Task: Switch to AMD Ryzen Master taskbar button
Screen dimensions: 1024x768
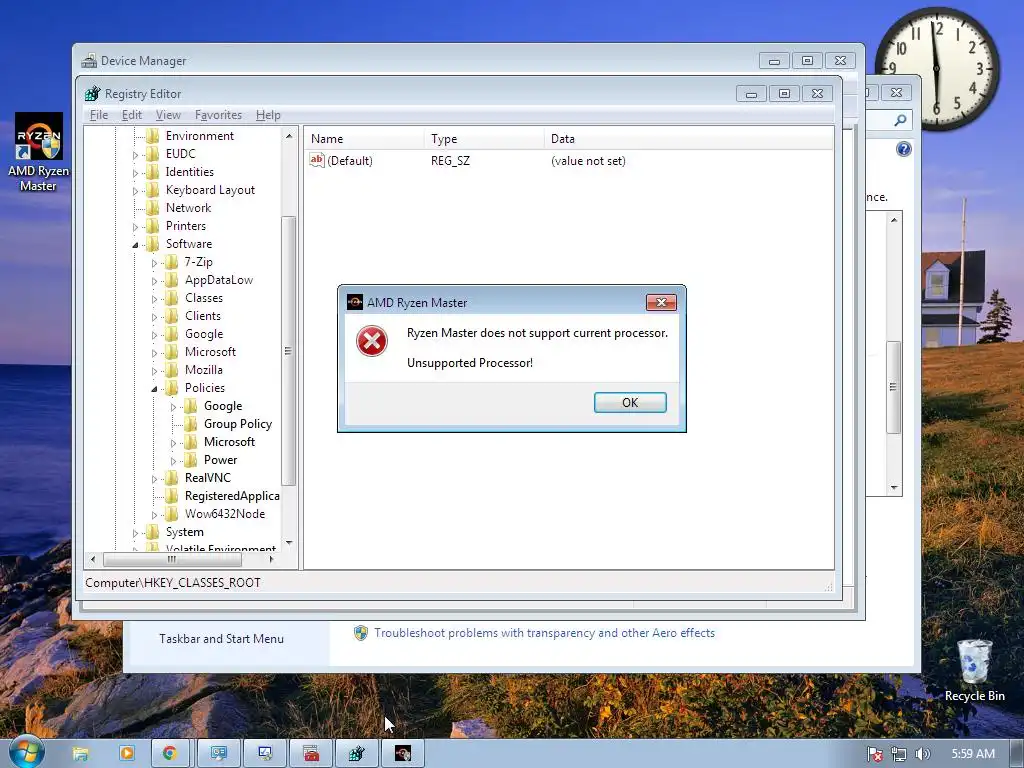Action: 403,754
